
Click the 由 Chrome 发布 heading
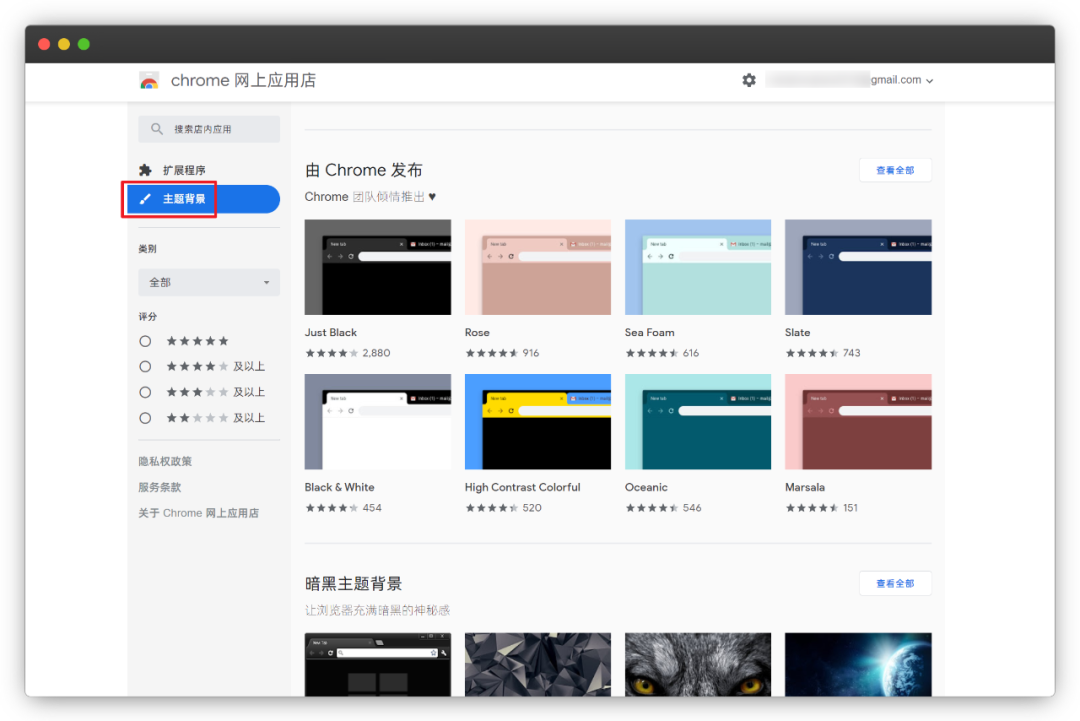click(364, 170)
